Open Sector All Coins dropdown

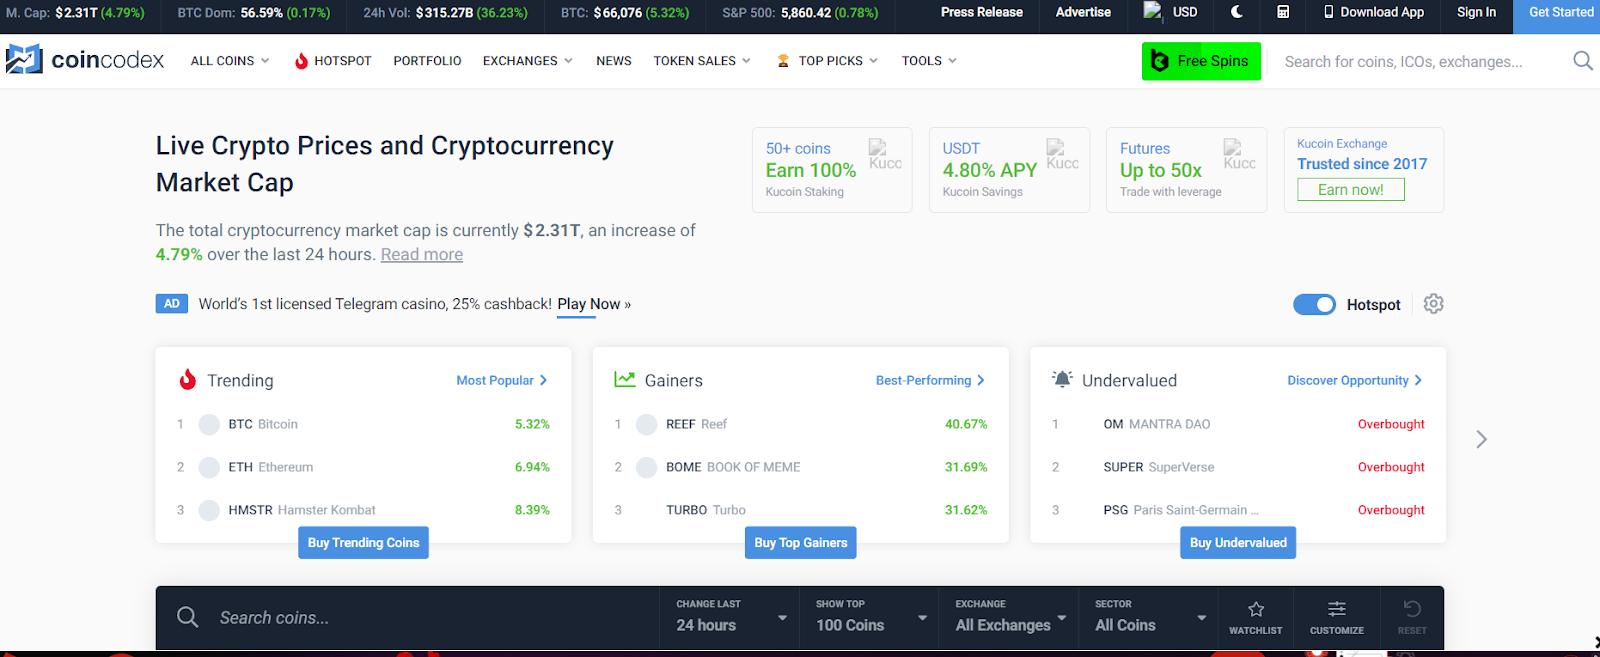[x=1149, y=617]
